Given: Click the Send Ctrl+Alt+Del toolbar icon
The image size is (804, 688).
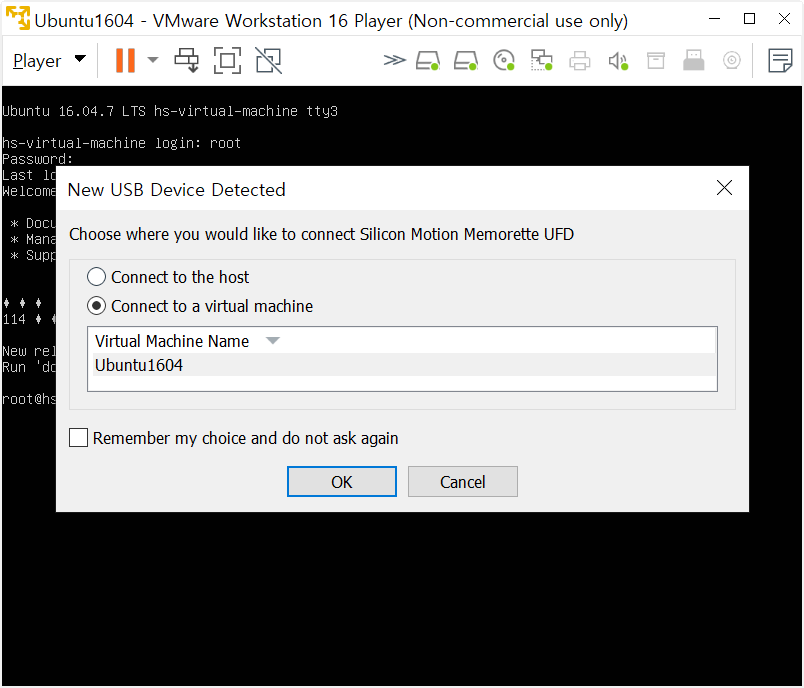Looking at the screenshot, I should (187, 60).
